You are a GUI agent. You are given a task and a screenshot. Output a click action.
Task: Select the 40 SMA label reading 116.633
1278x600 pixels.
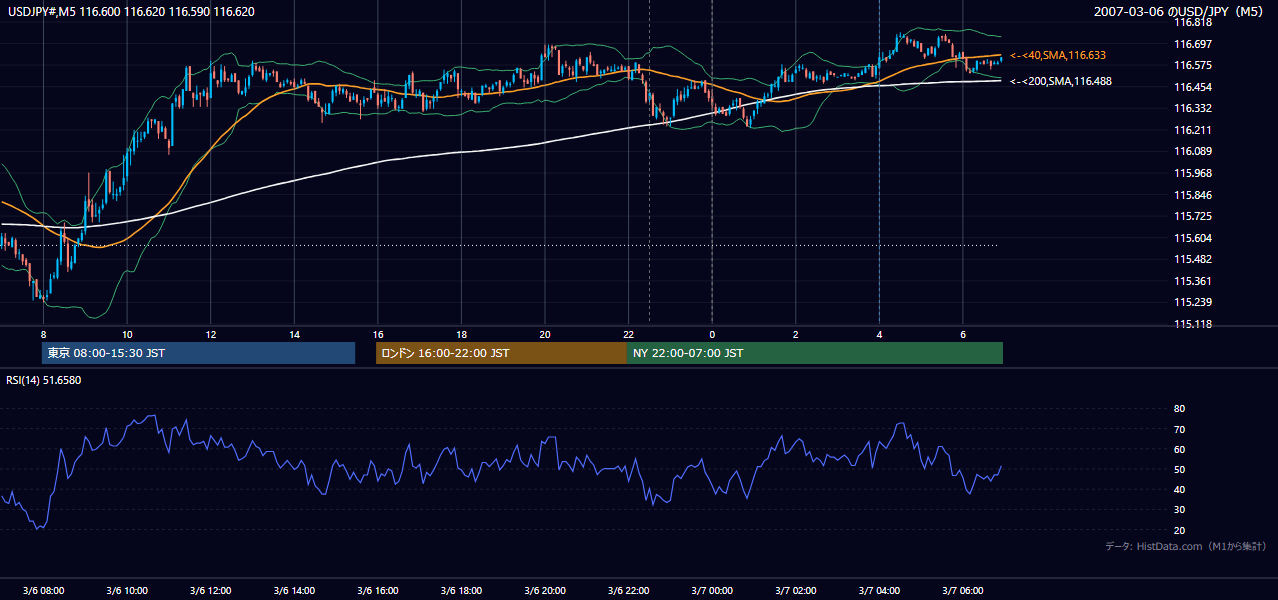coord(1058,56)
